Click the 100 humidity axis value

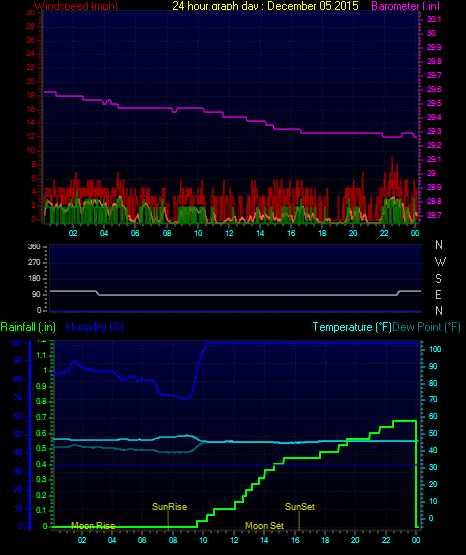tap(16, 343)
